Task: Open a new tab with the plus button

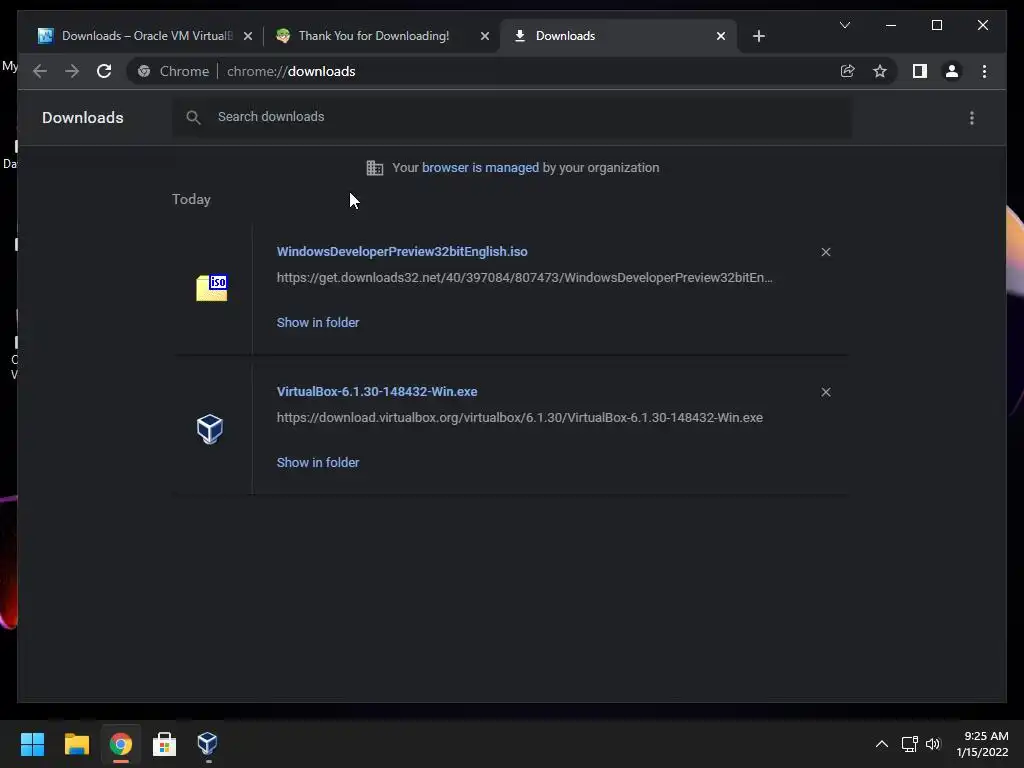Action: (x=758, y=36)
